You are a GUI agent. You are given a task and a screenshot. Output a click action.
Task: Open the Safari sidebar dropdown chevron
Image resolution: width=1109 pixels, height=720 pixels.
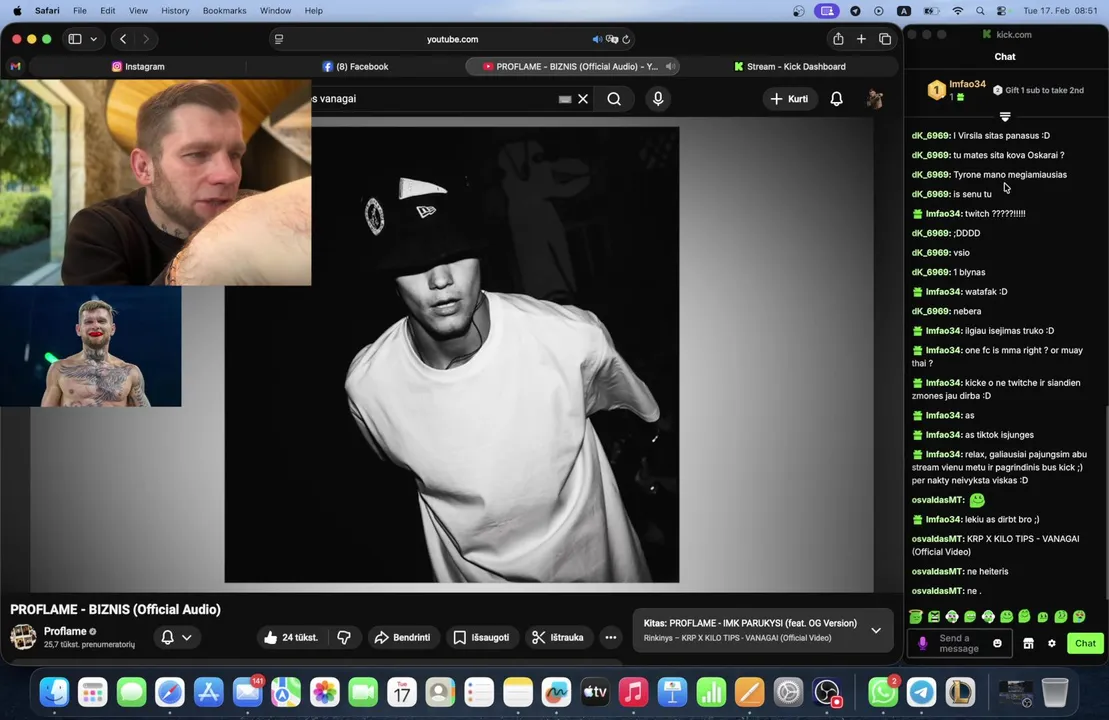point(93,39)
